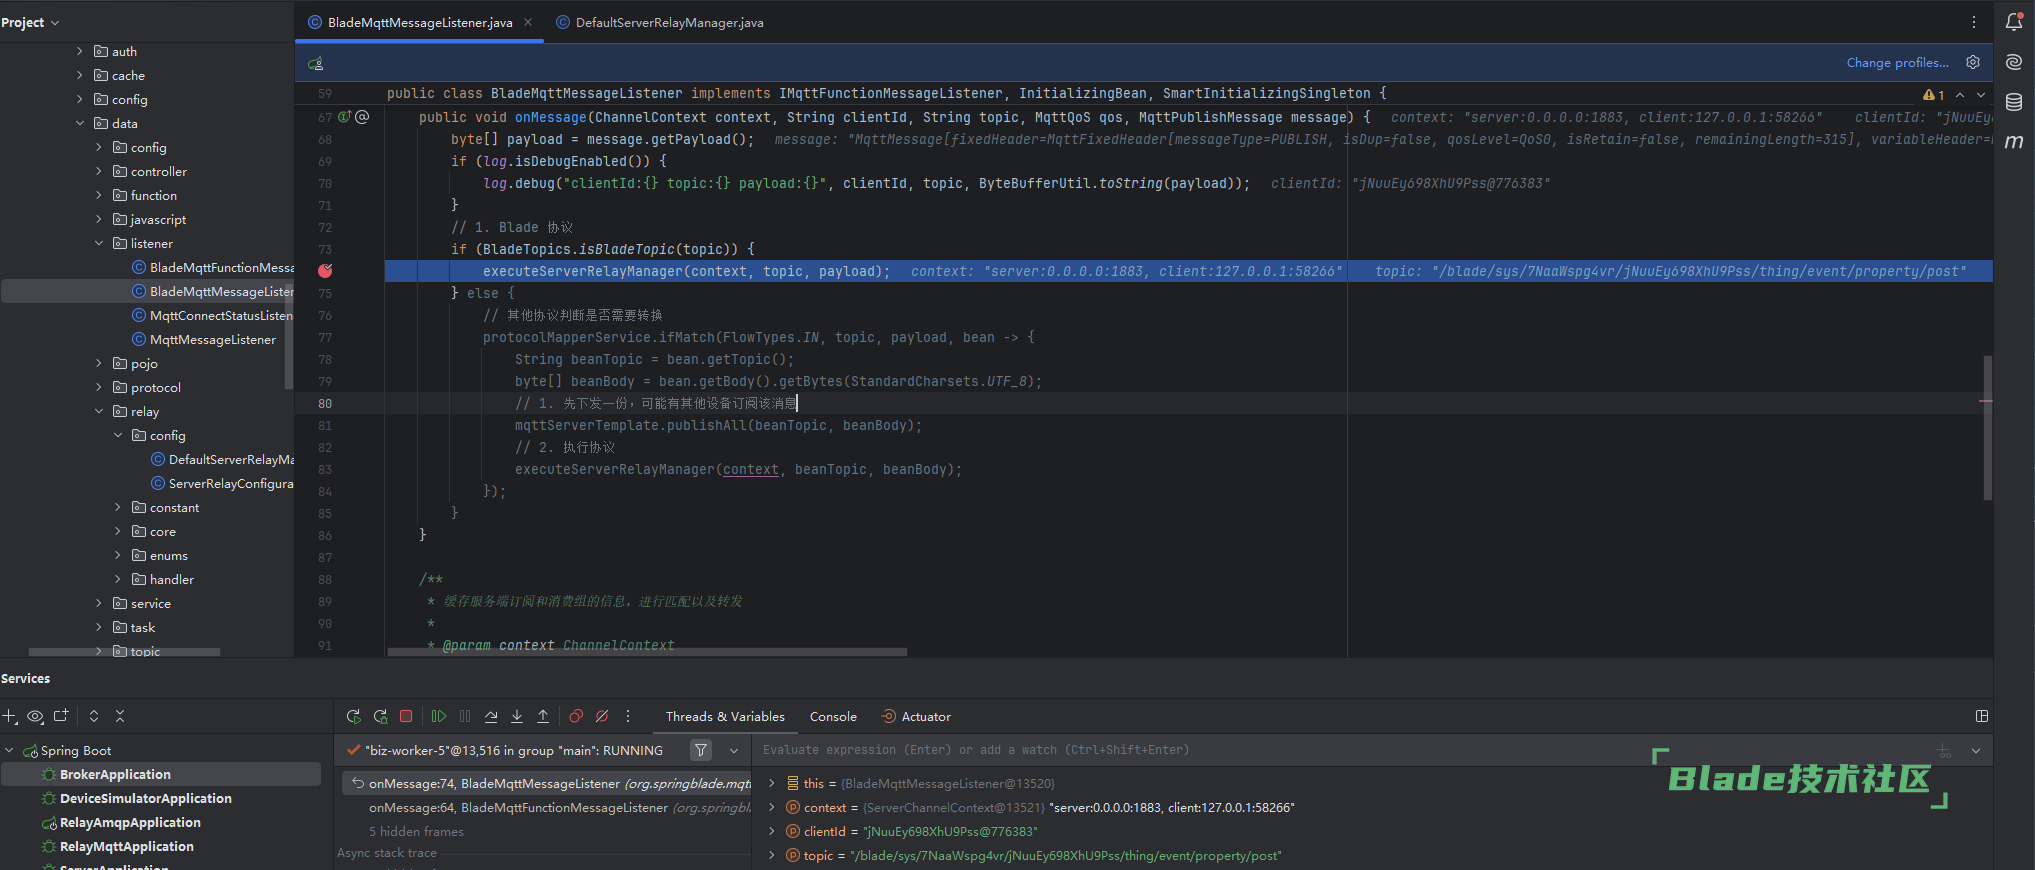Step over the current line
Viewport: 2035px width, 870px height.
pos(491,716)
